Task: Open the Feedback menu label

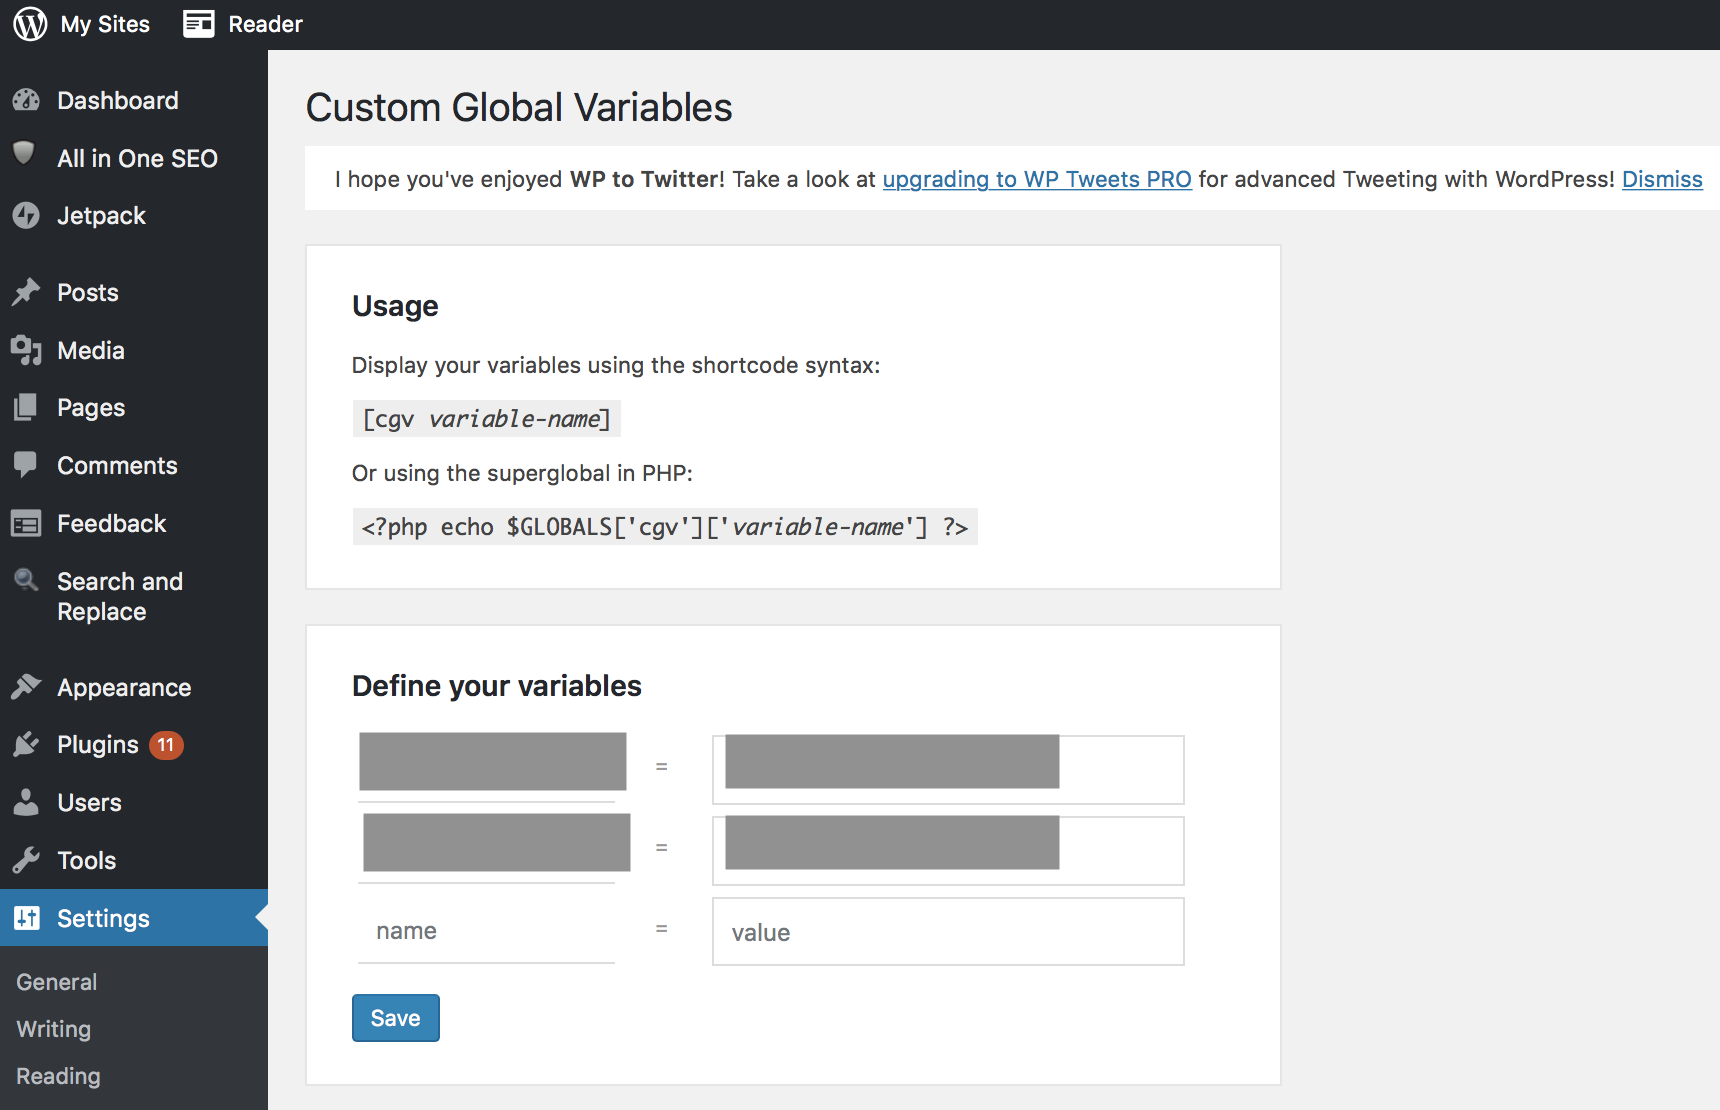Action: pyautogui.click(x=112, y=523)
